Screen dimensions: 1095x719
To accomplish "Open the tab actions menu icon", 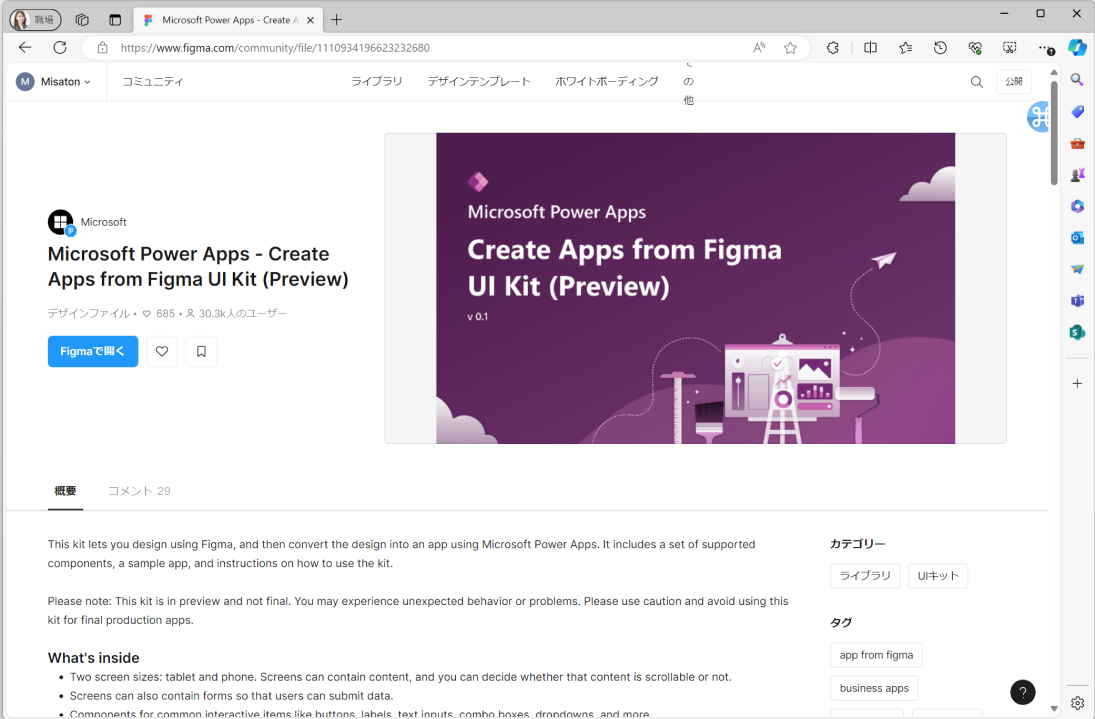I will 115,20.
